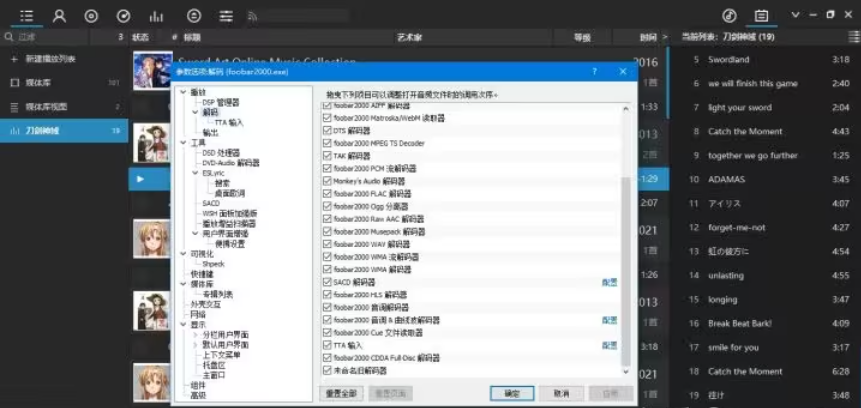Screen dimensions: 861x408
Task: Click the playlist panel menu icon beside 当前列表
Action: click(854, 37)
